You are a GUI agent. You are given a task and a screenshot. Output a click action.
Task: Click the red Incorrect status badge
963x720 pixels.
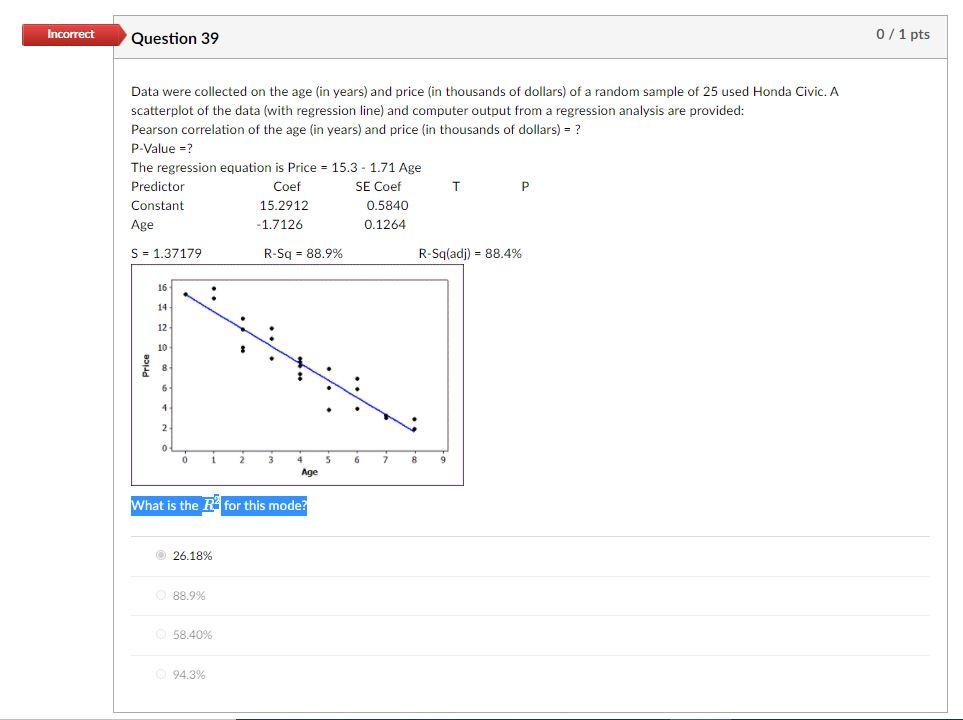click(69, 33)
